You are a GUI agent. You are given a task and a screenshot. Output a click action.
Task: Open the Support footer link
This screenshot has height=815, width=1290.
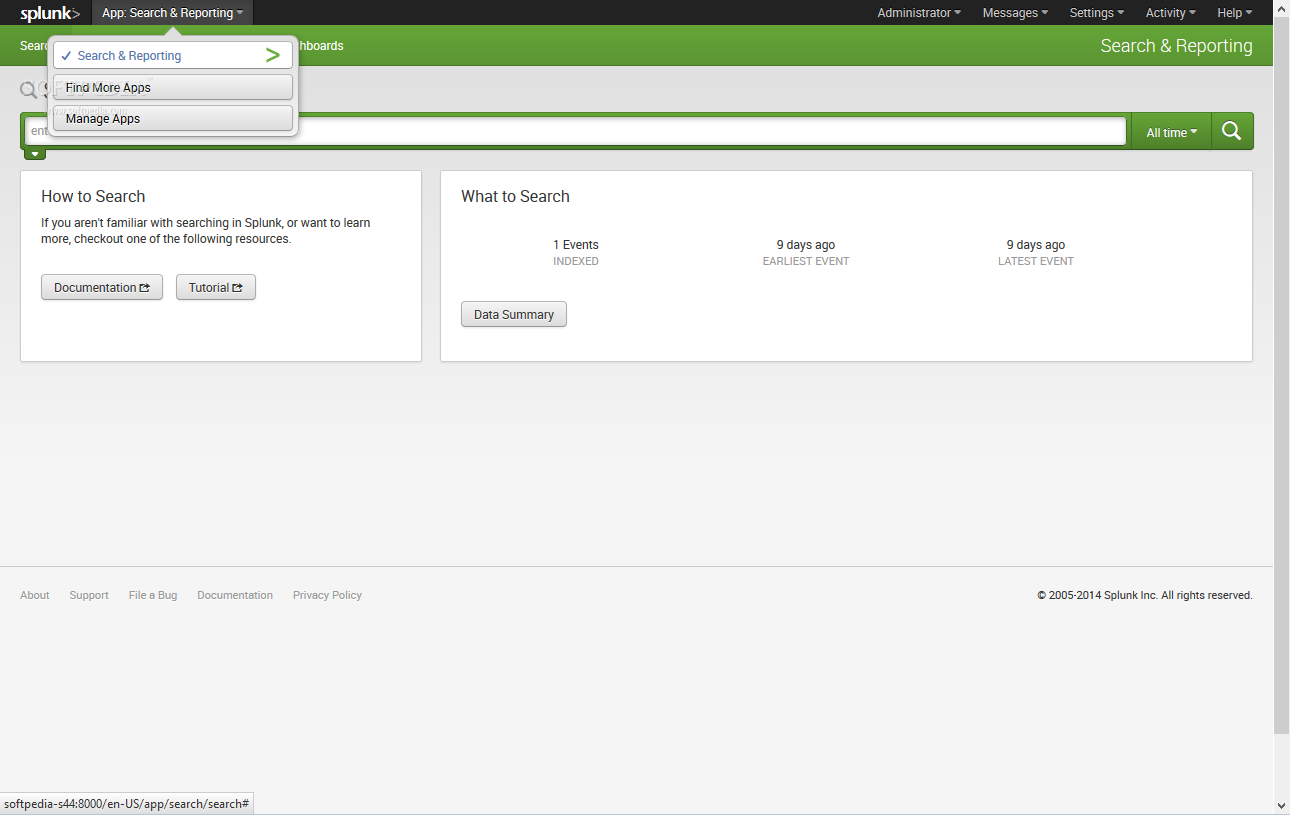pos(89,595)
